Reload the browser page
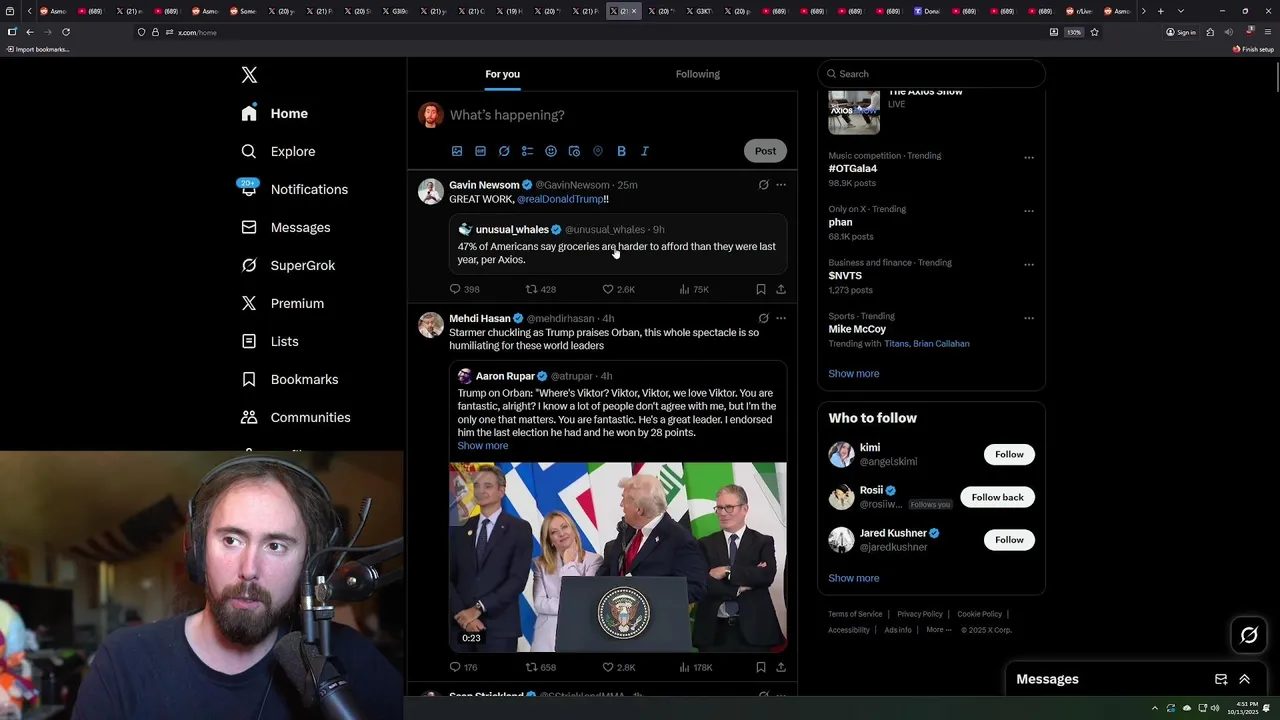This screenshot has width=1280, height=720. point(66,32)
